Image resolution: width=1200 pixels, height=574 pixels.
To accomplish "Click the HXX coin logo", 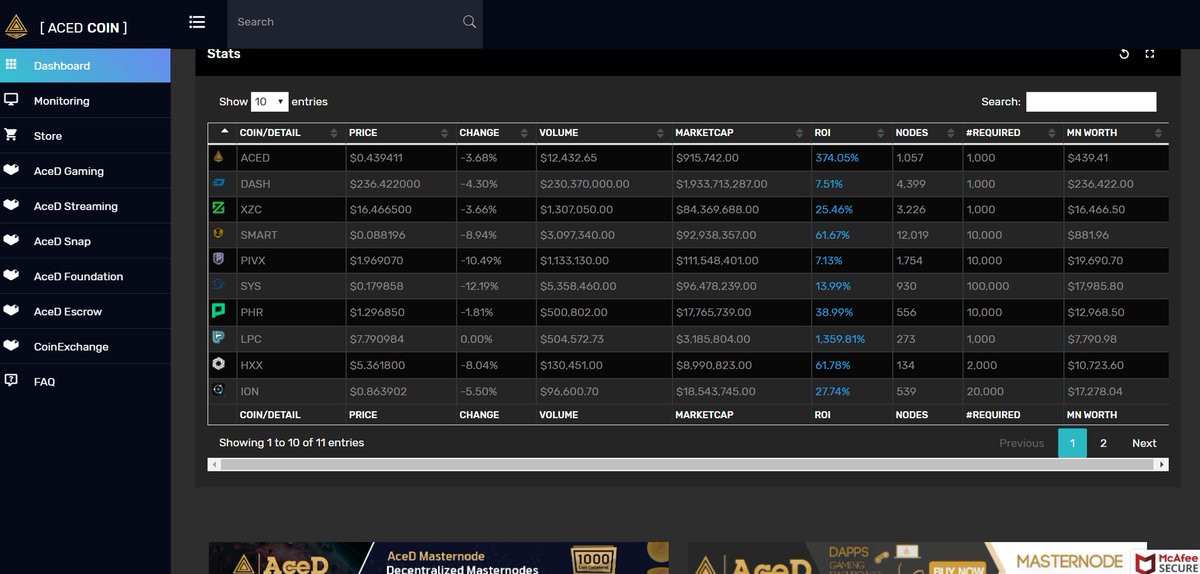I will point(219,364).
